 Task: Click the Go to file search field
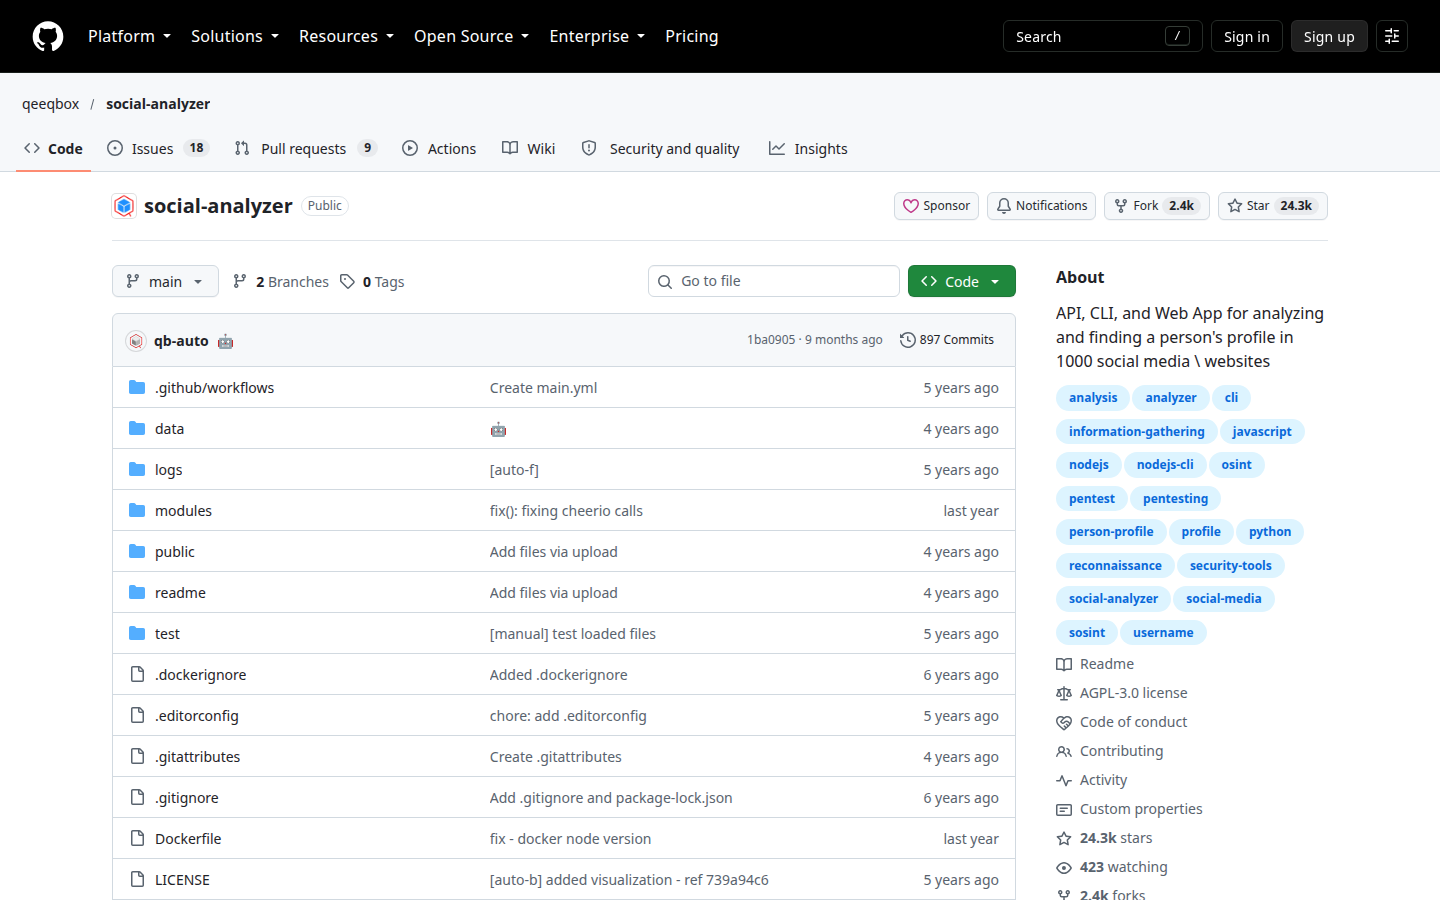pyautogui.click(x=774, y=281)
